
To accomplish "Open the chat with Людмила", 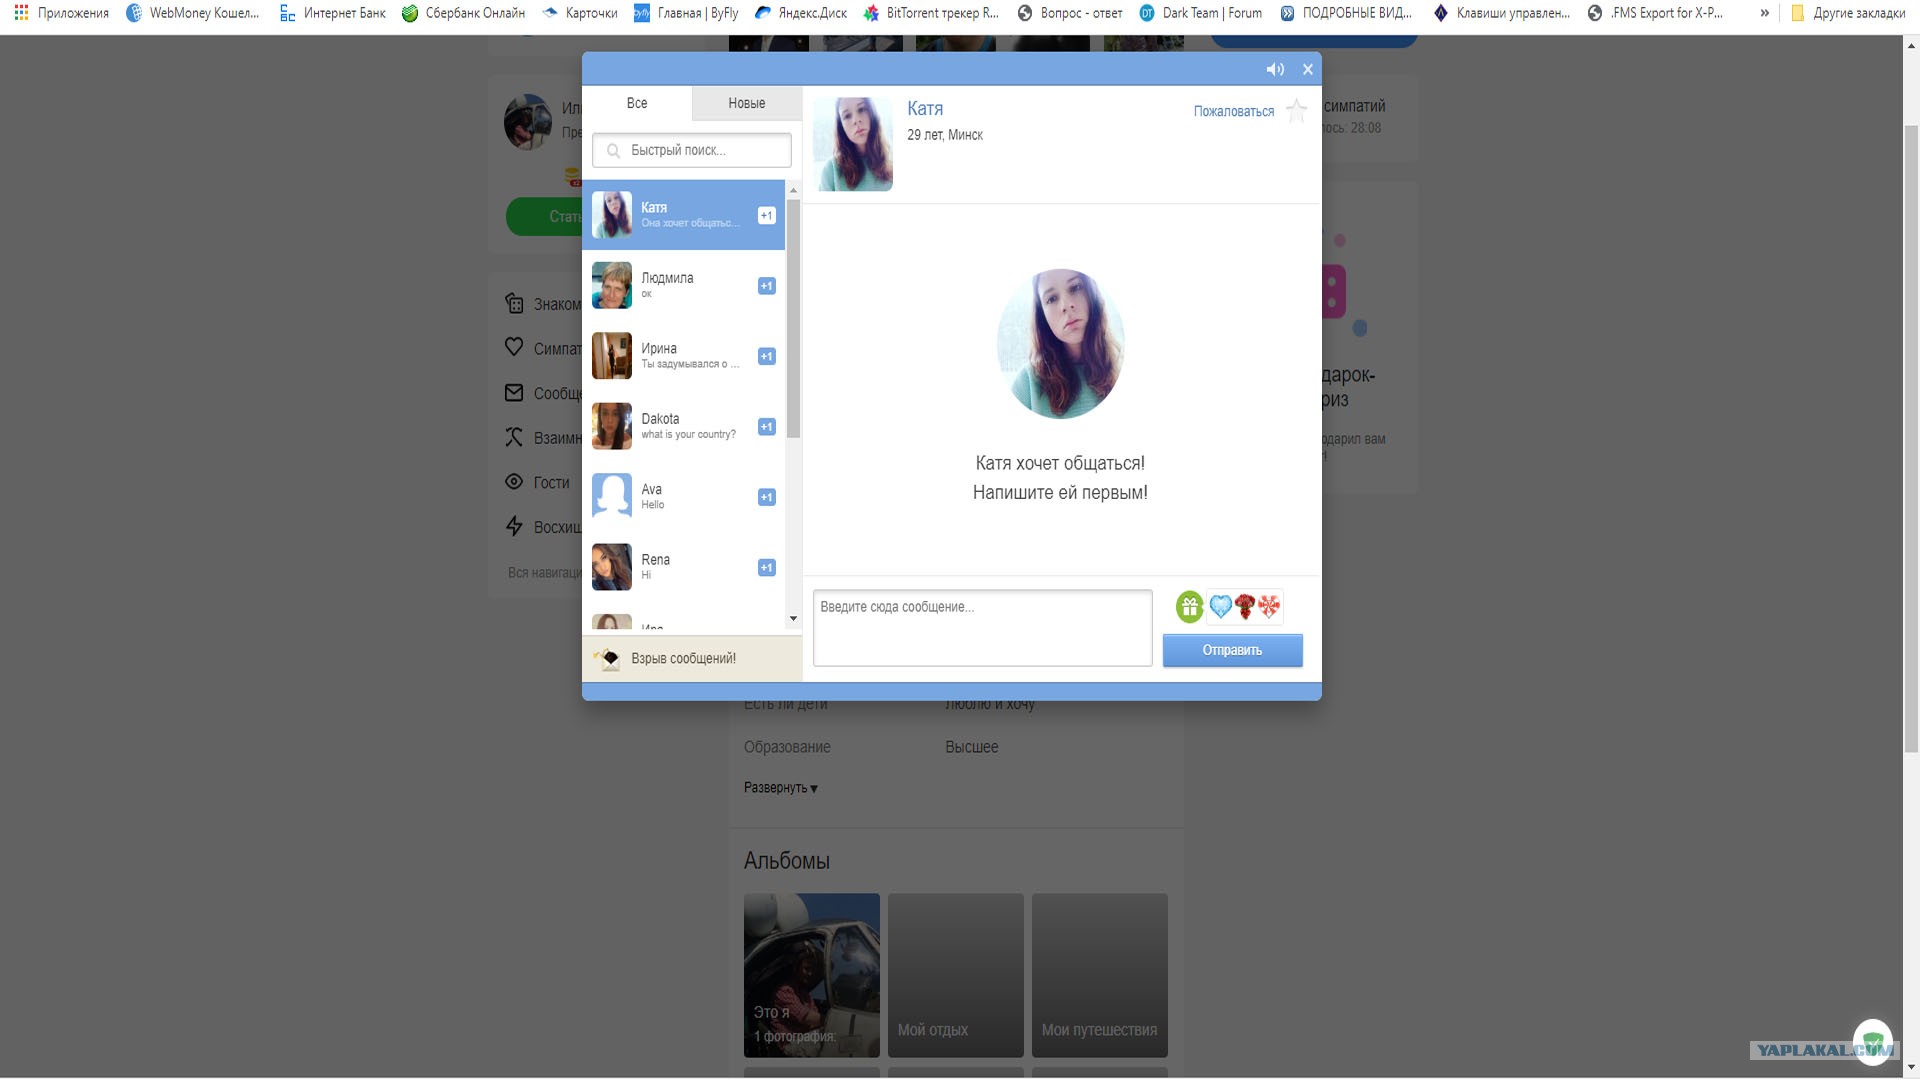I will [x=684, y=286].
